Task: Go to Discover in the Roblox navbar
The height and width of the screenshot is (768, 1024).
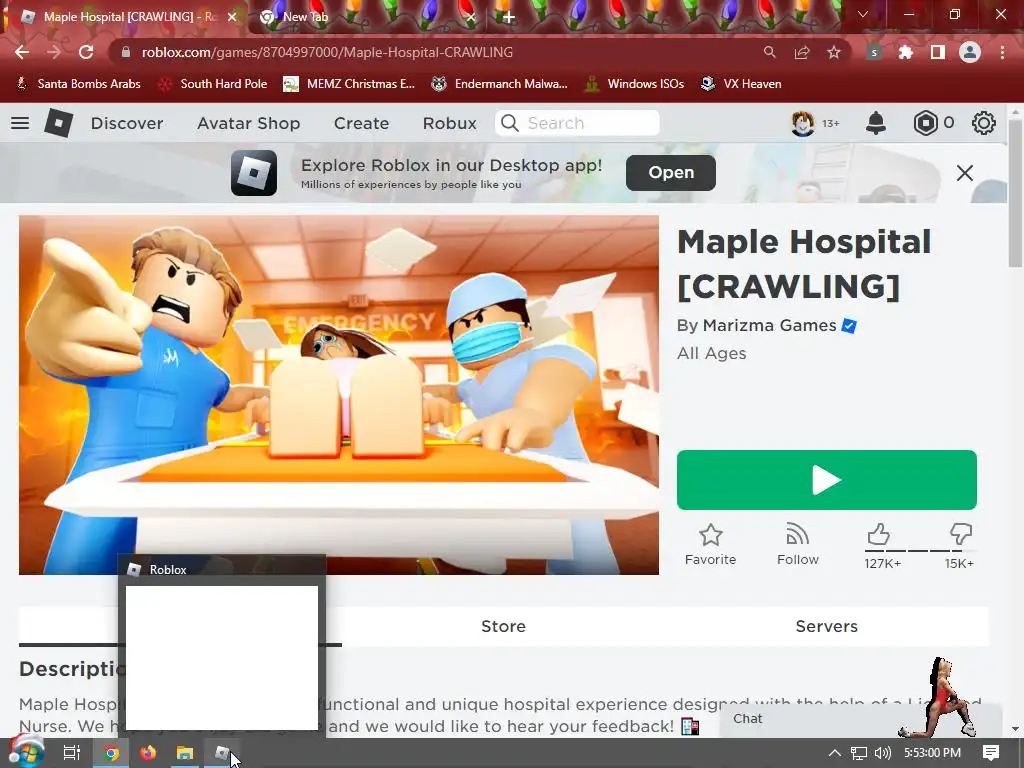Action: tap(127, 123)
